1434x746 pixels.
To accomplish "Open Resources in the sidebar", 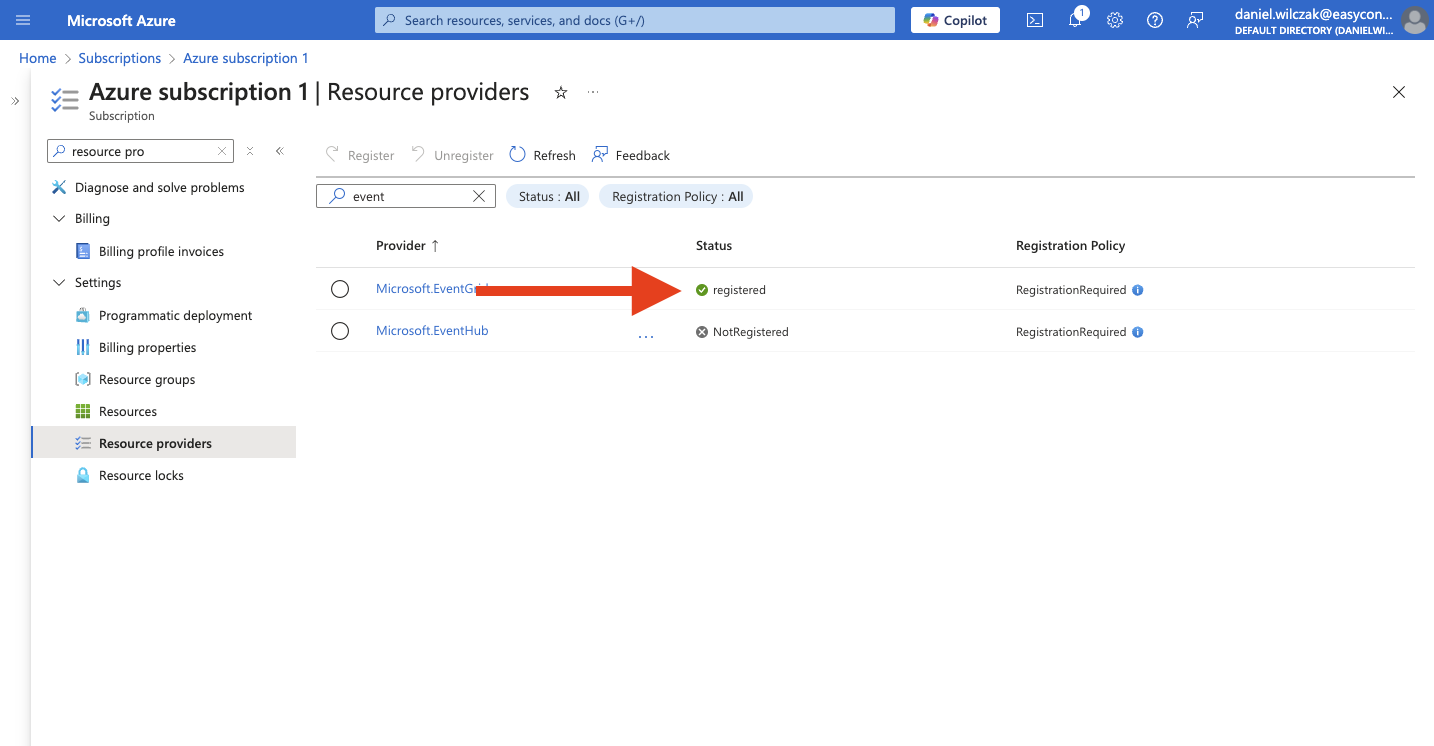I will click(128, 411).
